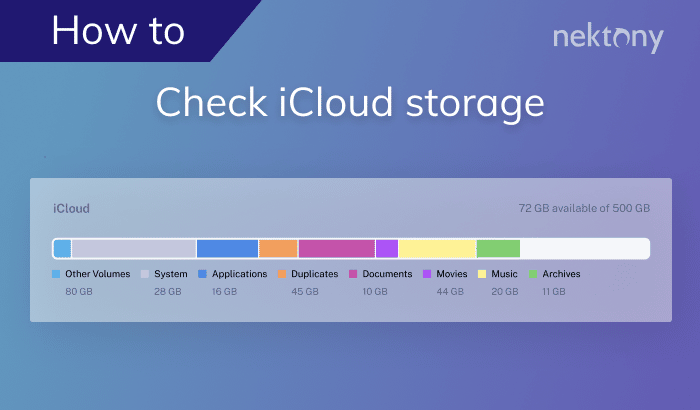This screenshot has width=700, height=410.
Task: Select the green Archives bar segment
Action: tap(498, 249)
